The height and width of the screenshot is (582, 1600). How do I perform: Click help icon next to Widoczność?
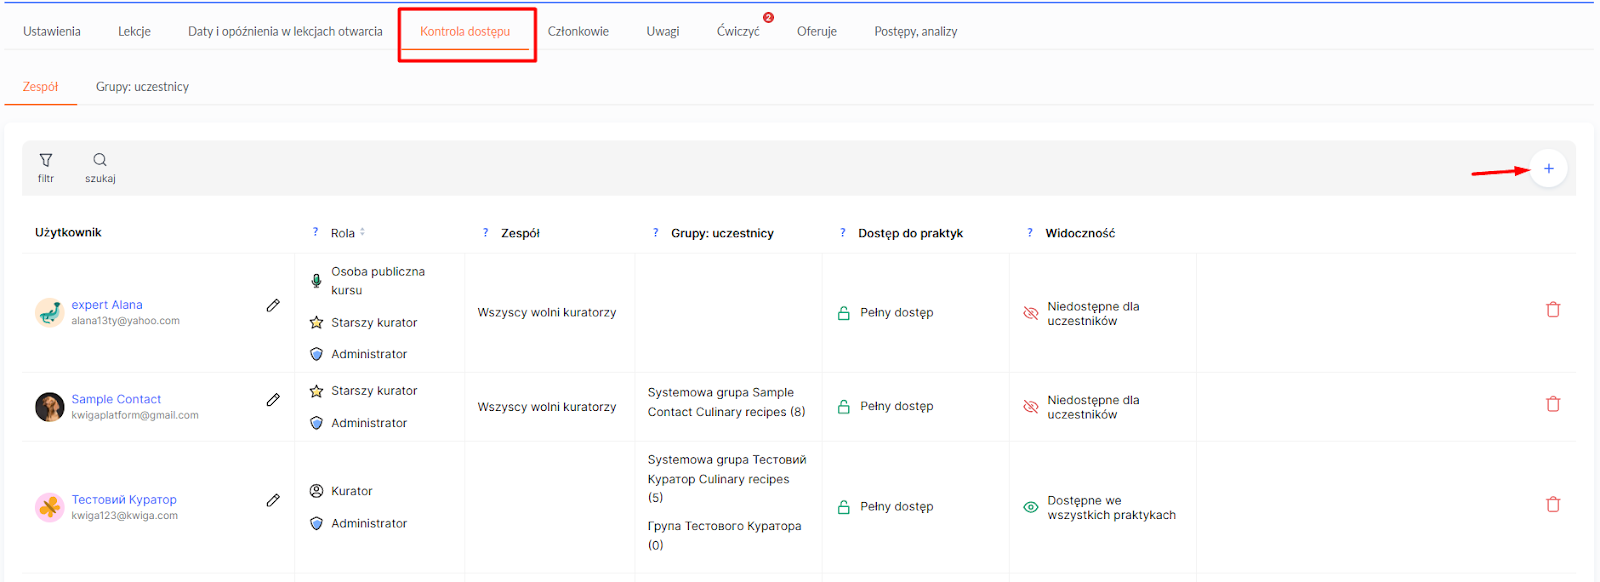click(1030, 232)
